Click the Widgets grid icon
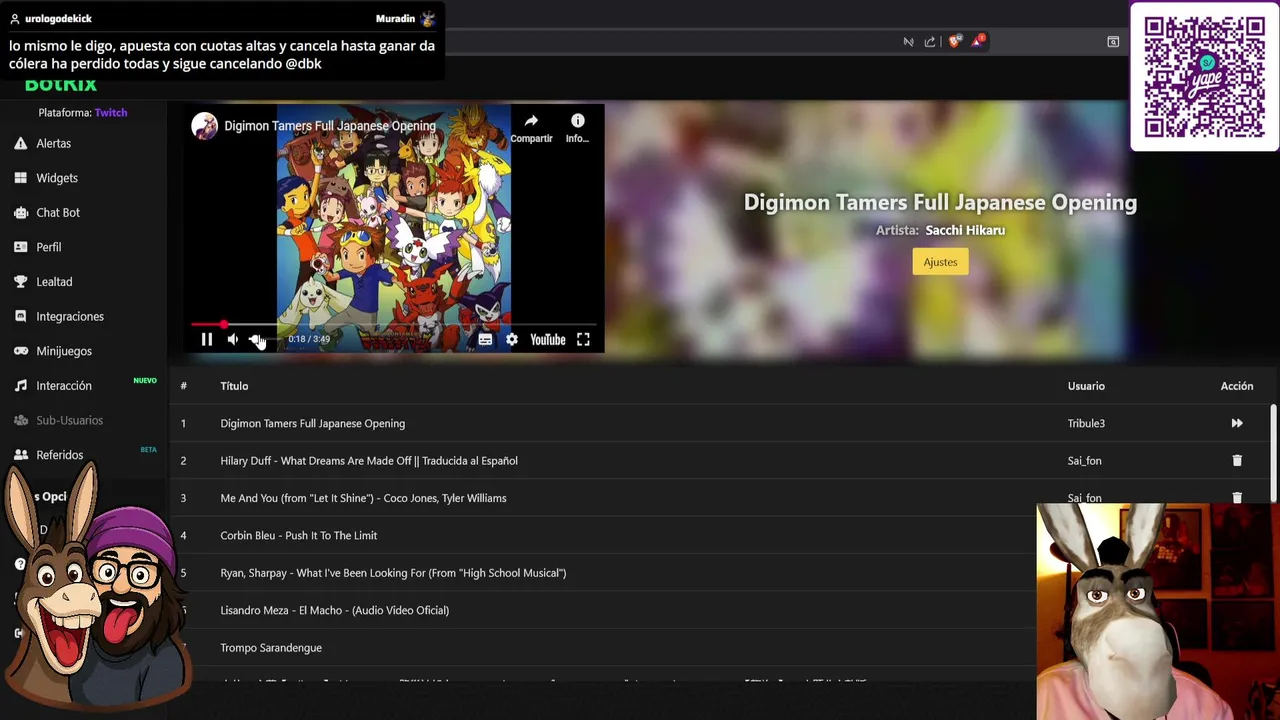Image resolution: width=1280 pixels, height=720 pixels. click(x=20, y=178)
